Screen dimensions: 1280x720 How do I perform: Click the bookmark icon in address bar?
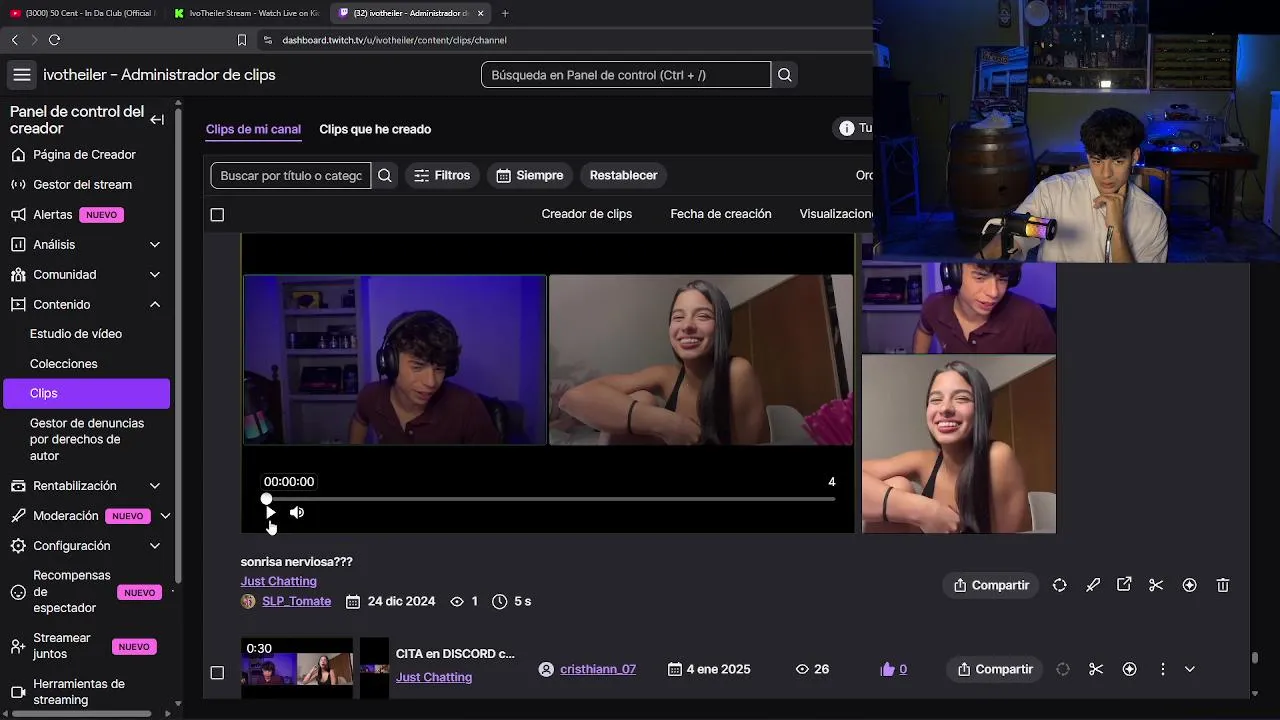click(x=241, y=40)
